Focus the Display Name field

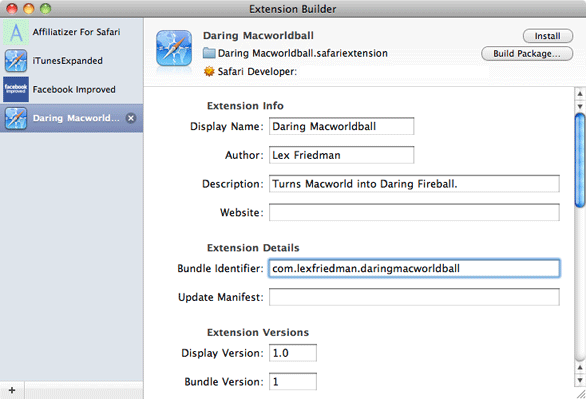click(x=341, y=126)
